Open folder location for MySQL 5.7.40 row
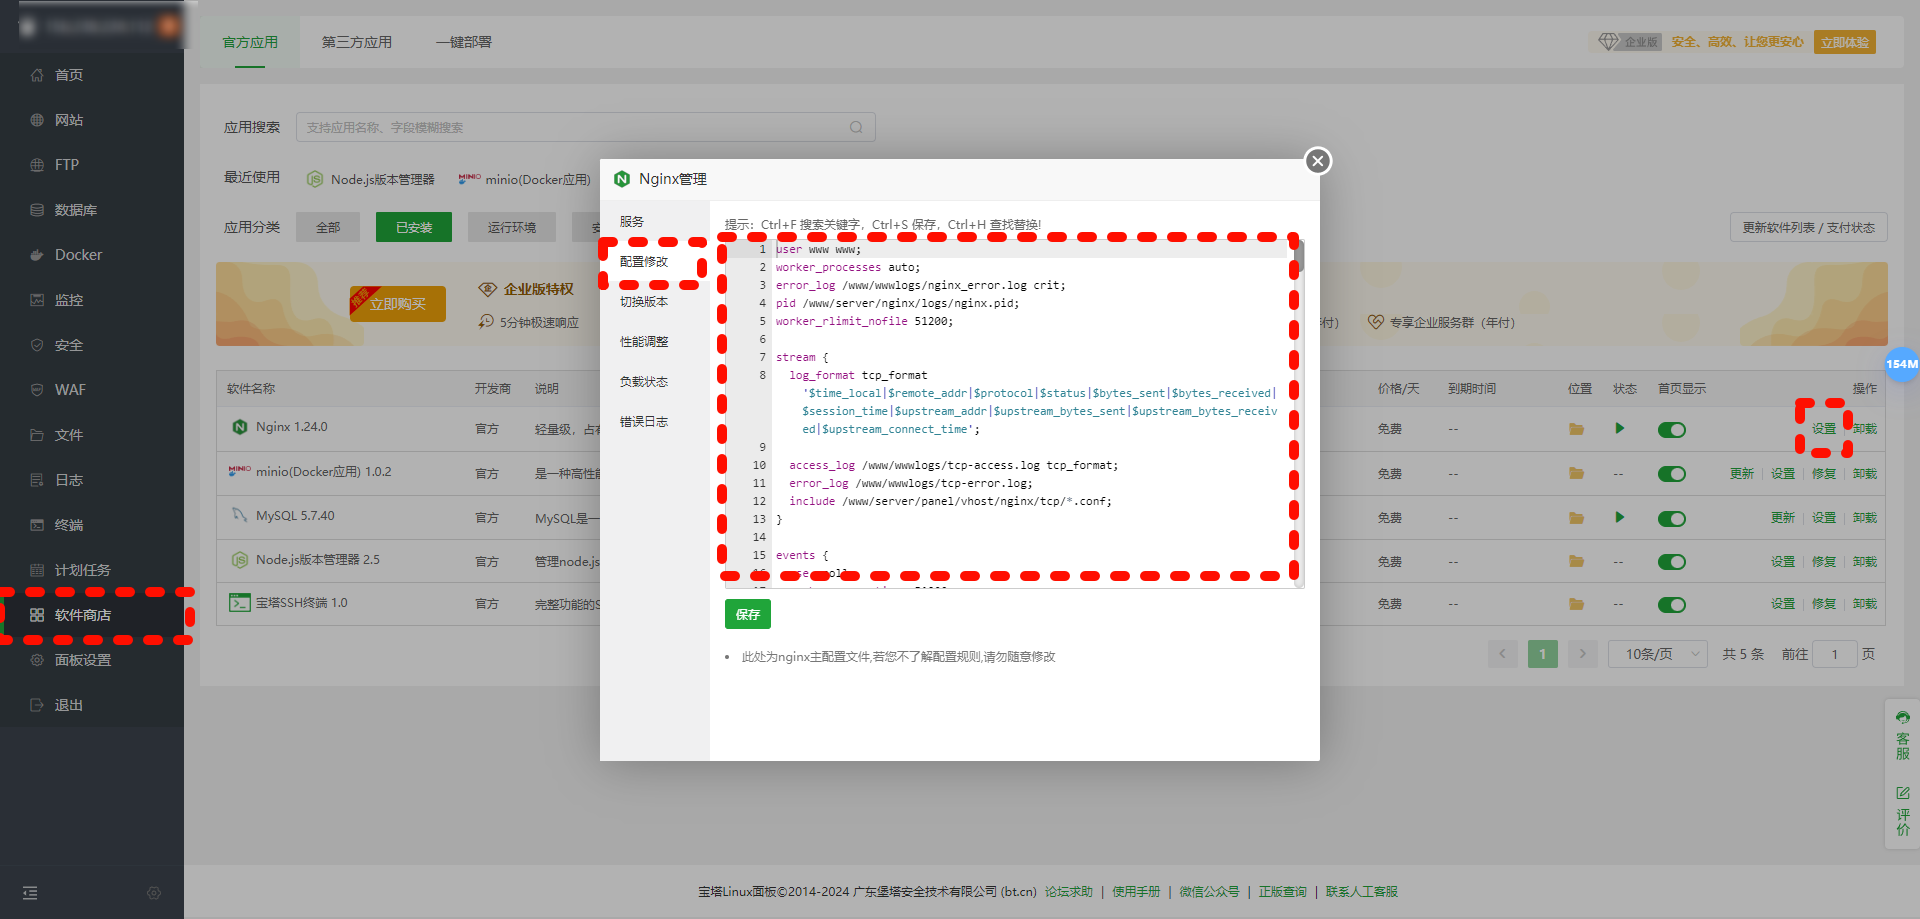 pyautogui.click(x=1576, y=518)
